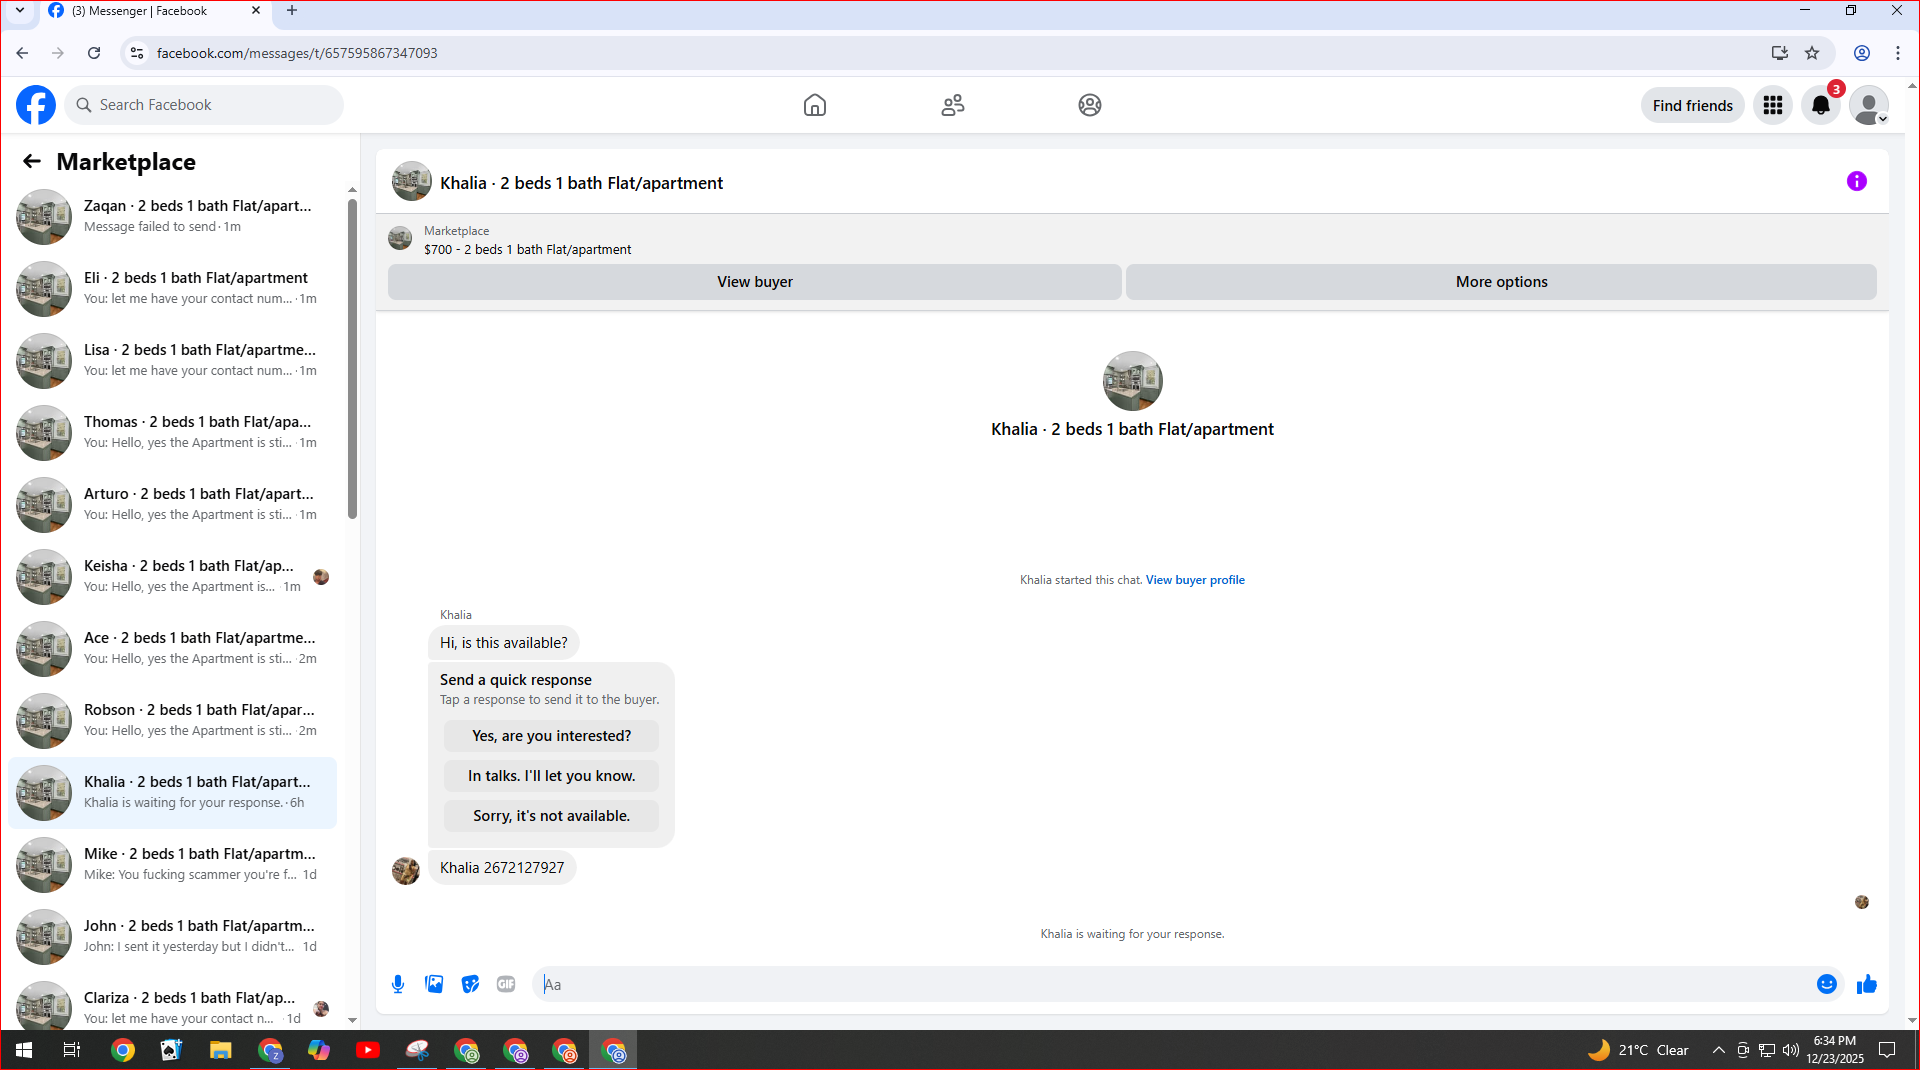Click the chat list scrollbar thumb
Viewport: 1920px width, 1070px height.
click(x=352, y=358)
